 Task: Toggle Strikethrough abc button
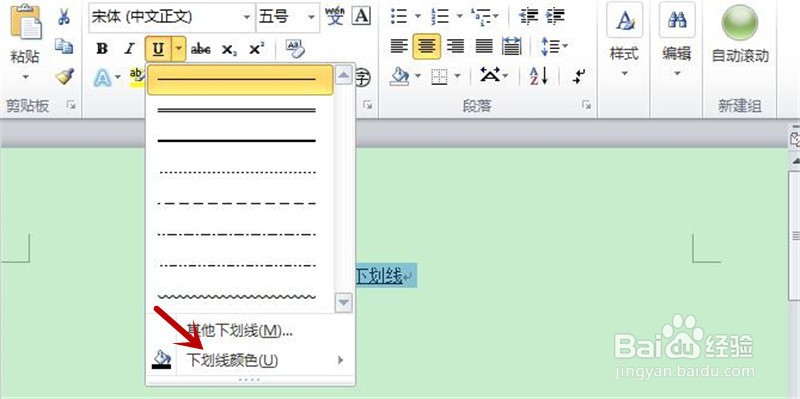201,49
